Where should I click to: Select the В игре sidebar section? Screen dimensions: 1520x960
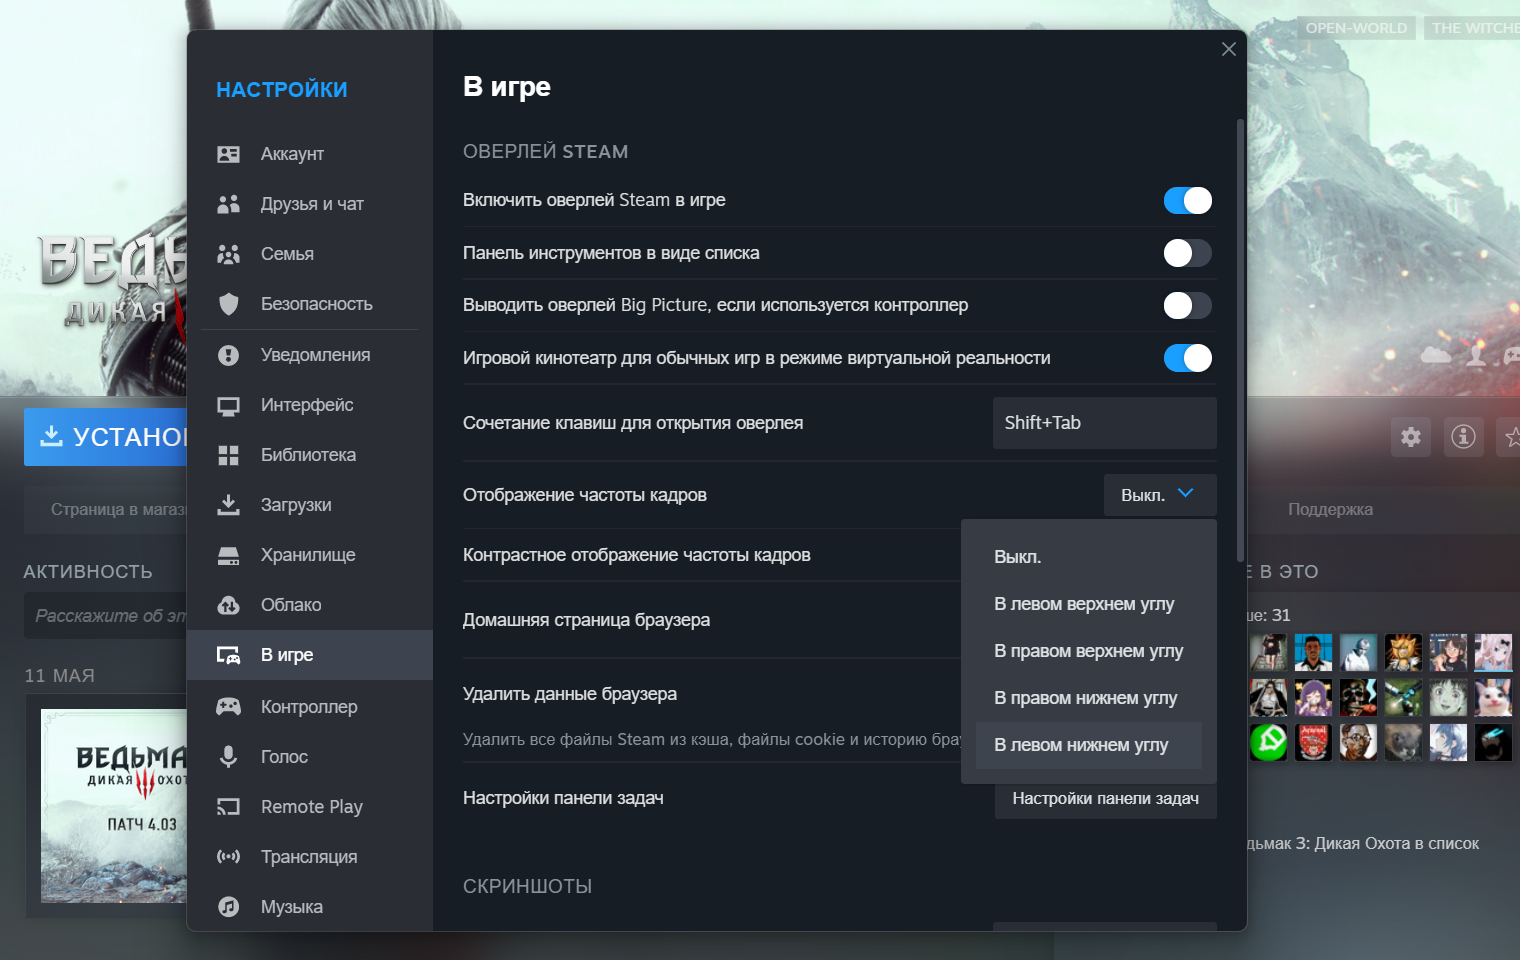(x=310, y=655)
